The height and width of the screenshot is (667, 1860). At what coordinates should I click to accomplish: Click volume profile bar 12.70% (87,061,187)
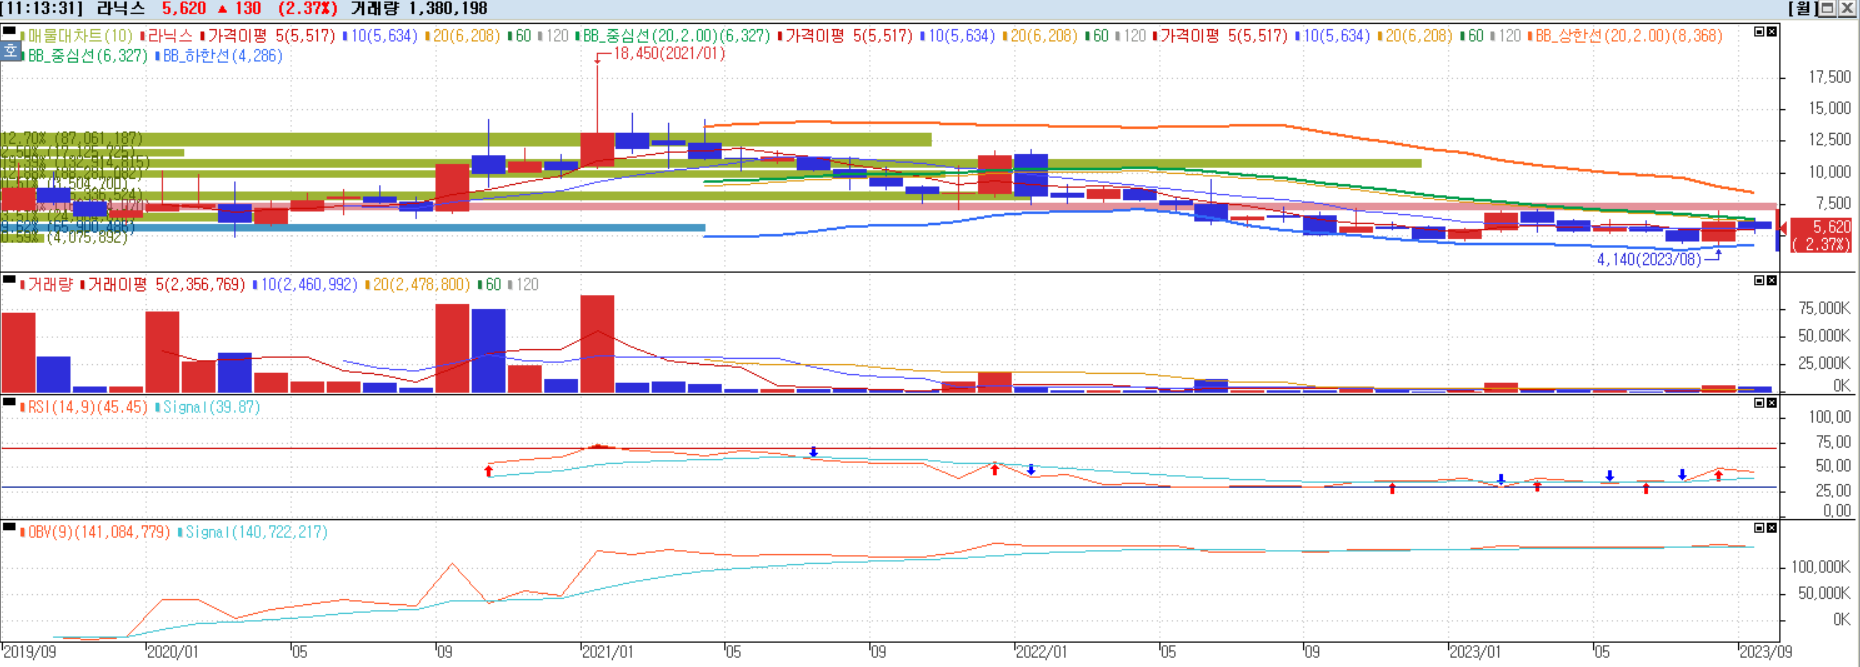click(x=466, y=139)
